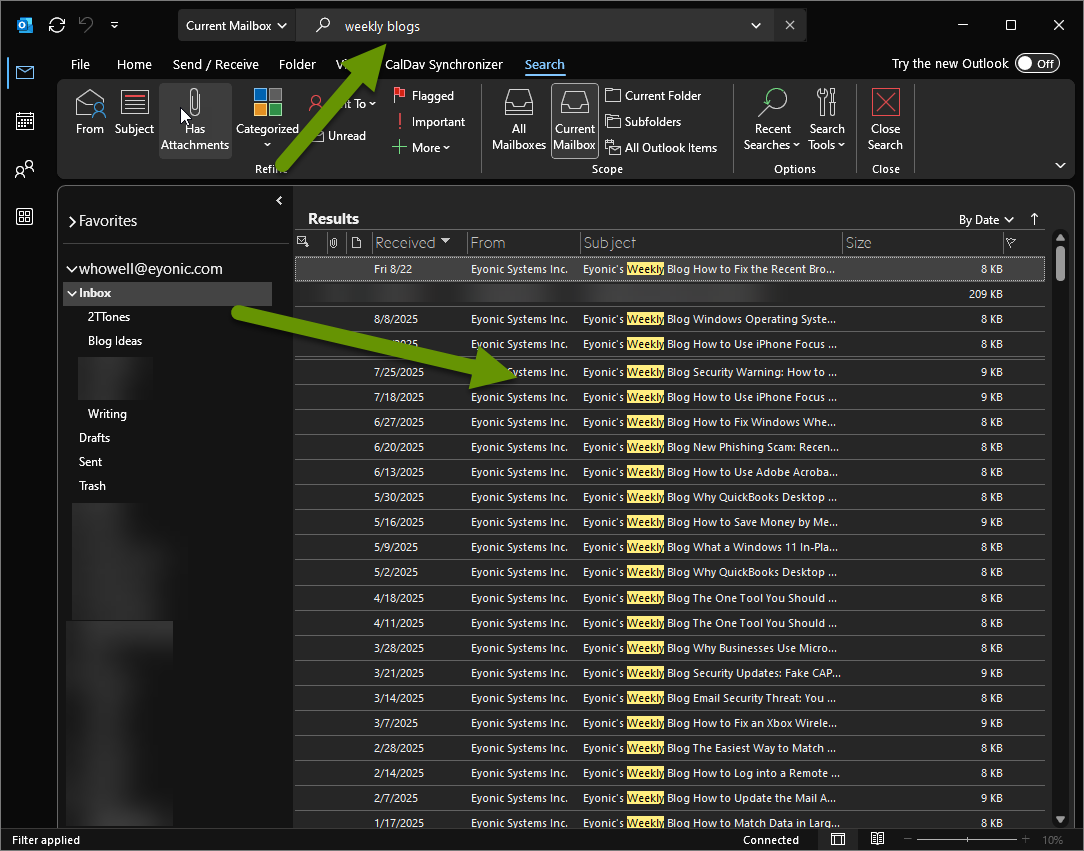Select the Search ribbon tab
The height and width of the screenshot is (851, 1084).
point(545,64)
